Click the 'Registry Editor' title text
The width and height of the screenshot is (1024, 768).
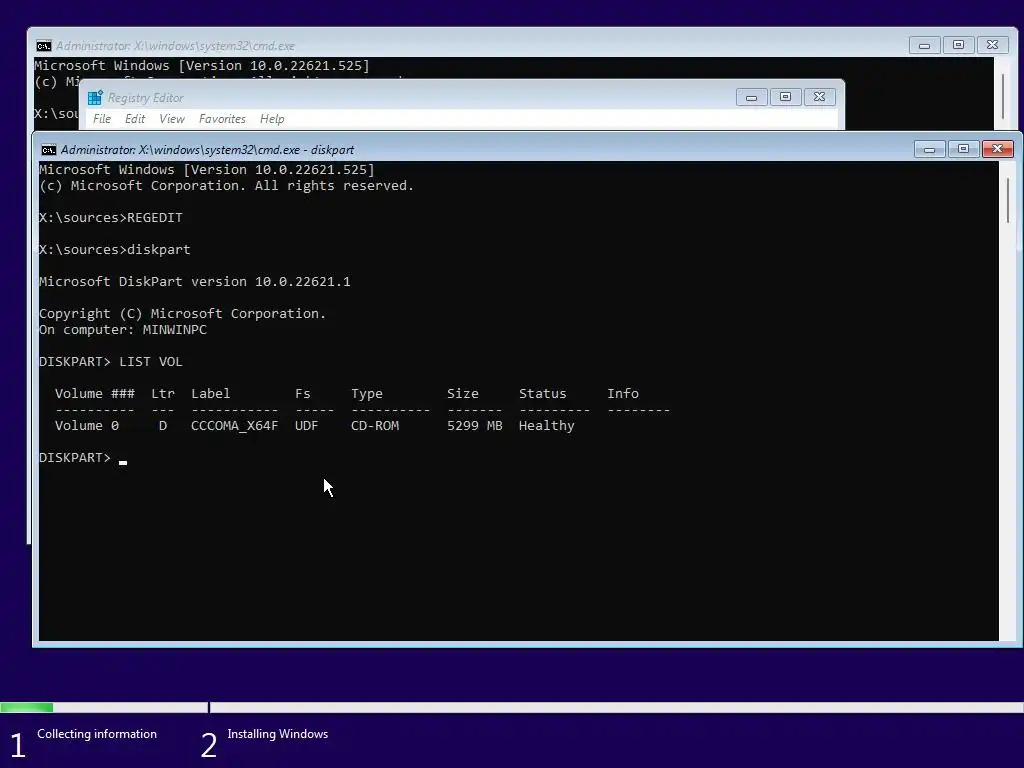click(146, 98)
